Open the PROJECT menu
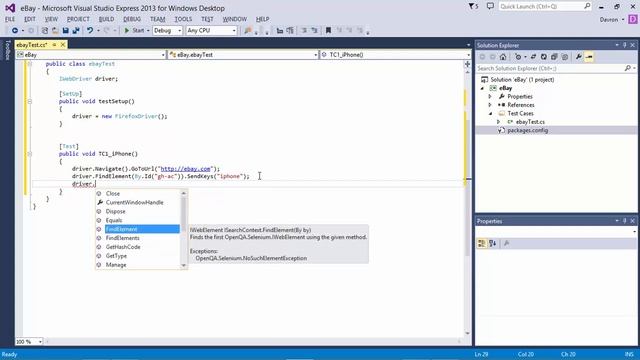The image size is (640, 360). click(x=78, y=19)
